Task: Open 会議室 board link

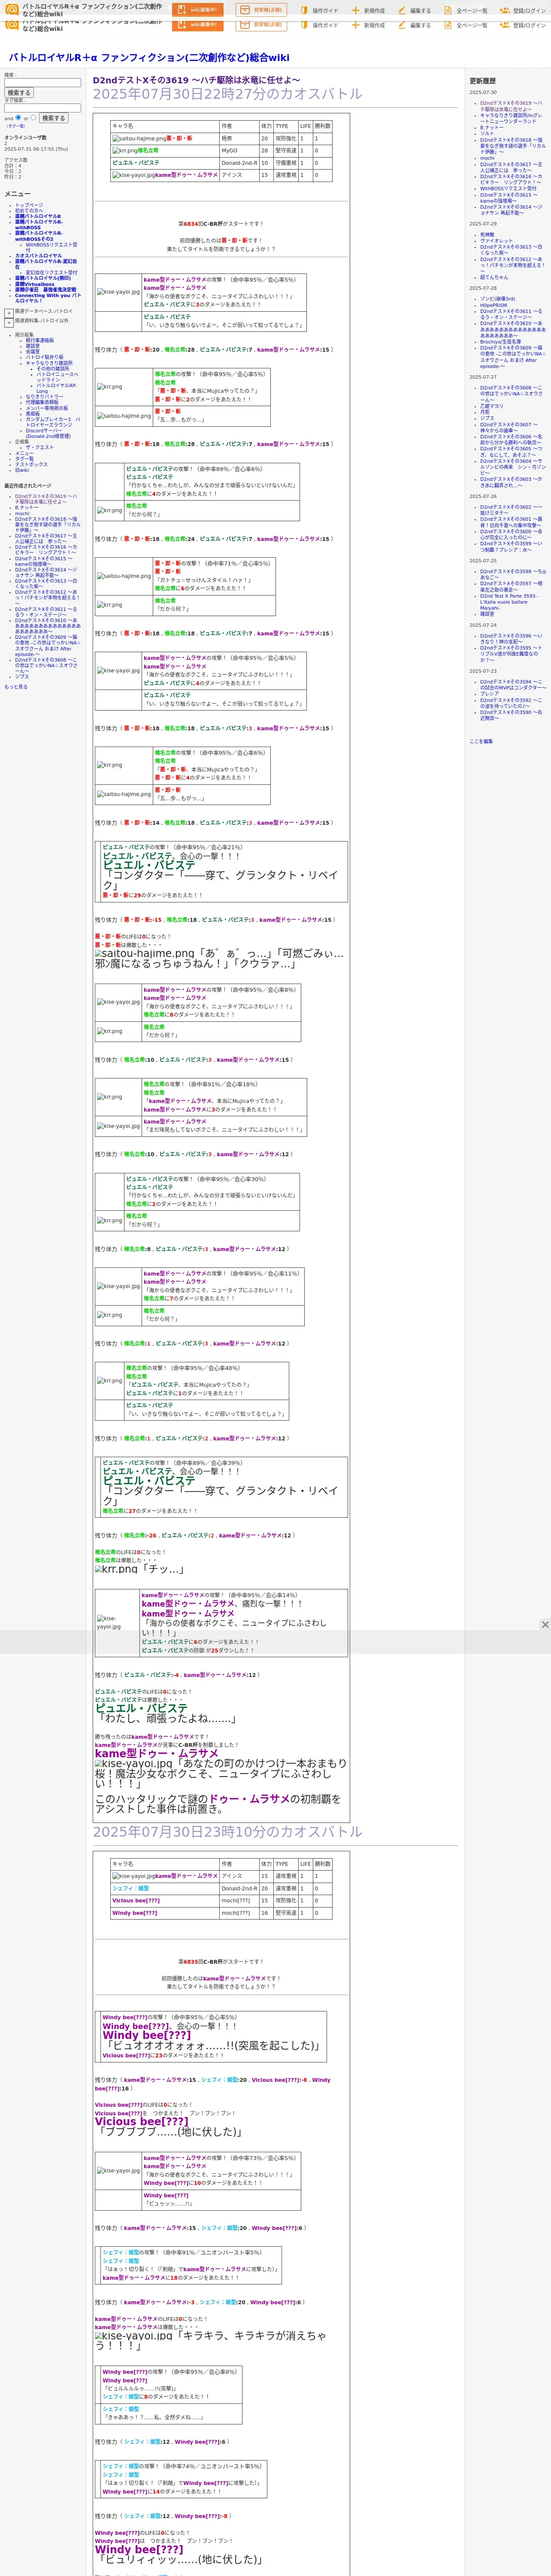Action: [x=33, y=351]
